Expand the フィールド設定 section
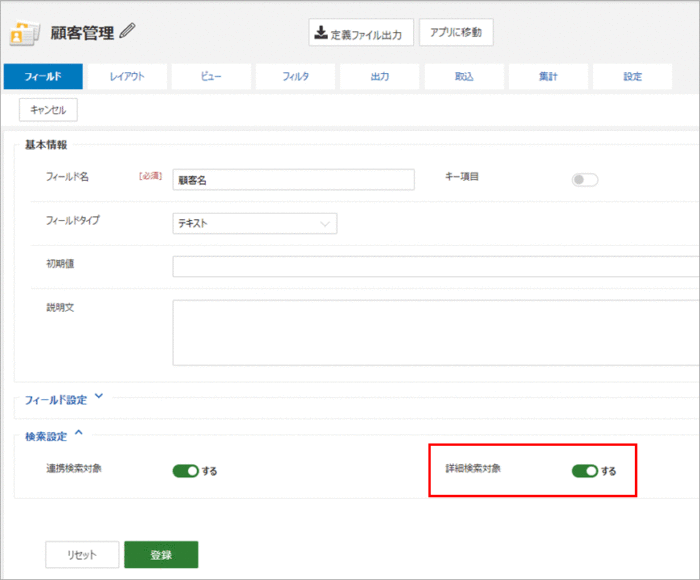The width and height of the screenshot is (700, 580). [x=64, y=399]
